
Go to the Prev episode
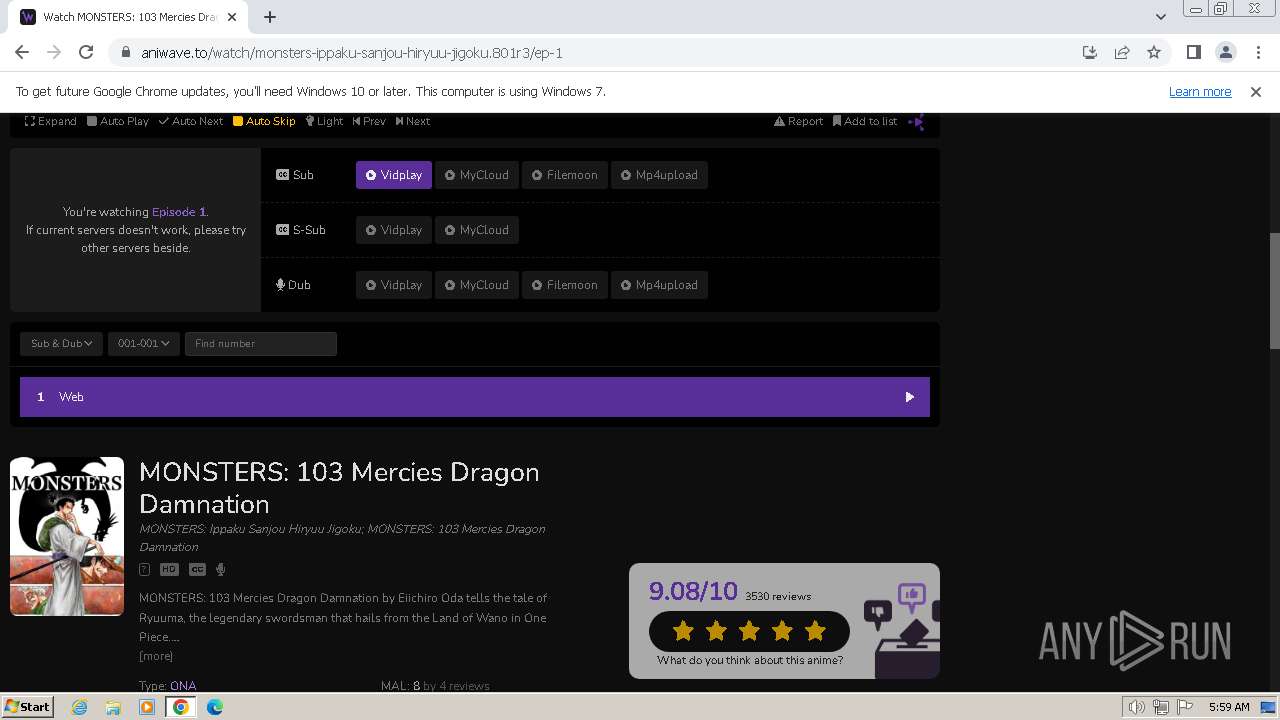(369, 121)
